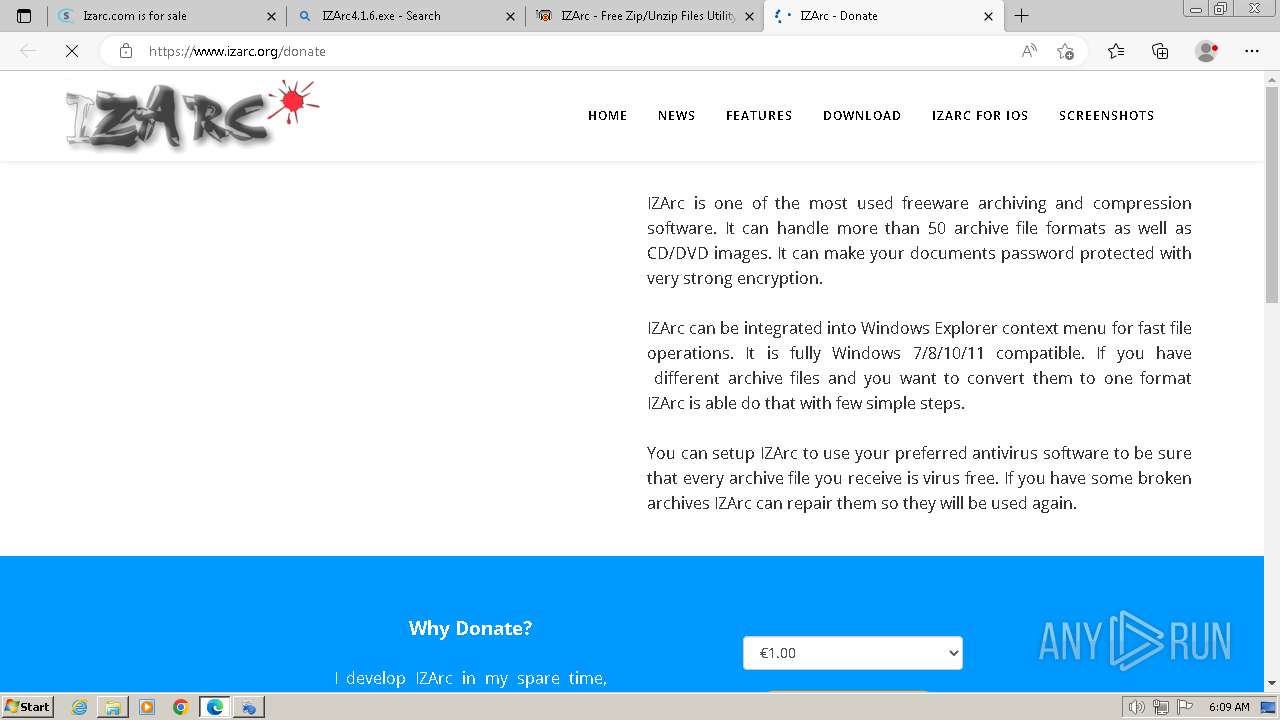Go to the DOWNLOAD page
Screen dimensions: 1280x720
pyautogui.click(x=862, y=115)
